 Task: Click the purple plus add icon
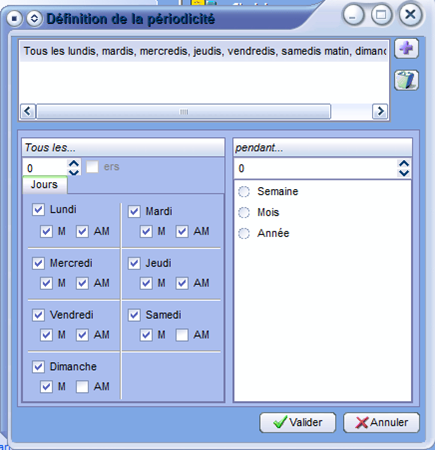tap(406, 49)
